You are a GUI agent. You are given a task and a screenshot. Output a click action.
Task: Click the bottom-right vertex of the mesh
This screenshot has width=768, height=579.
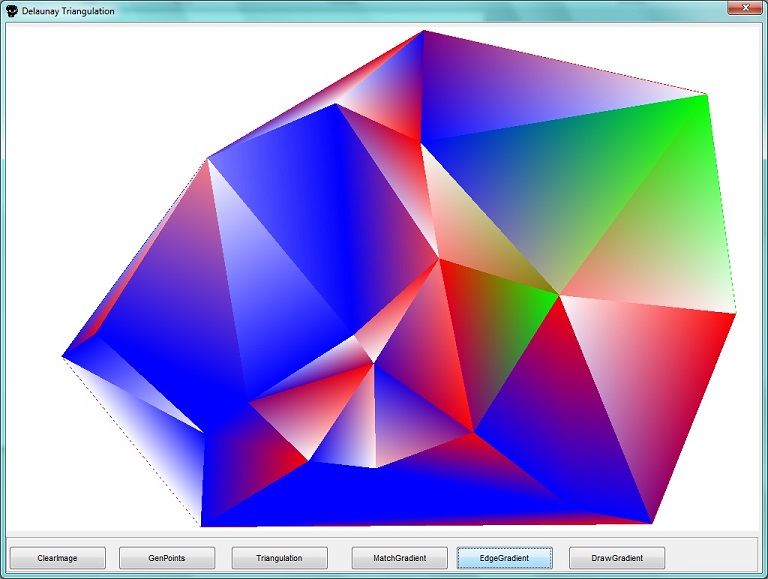point(652,522)
